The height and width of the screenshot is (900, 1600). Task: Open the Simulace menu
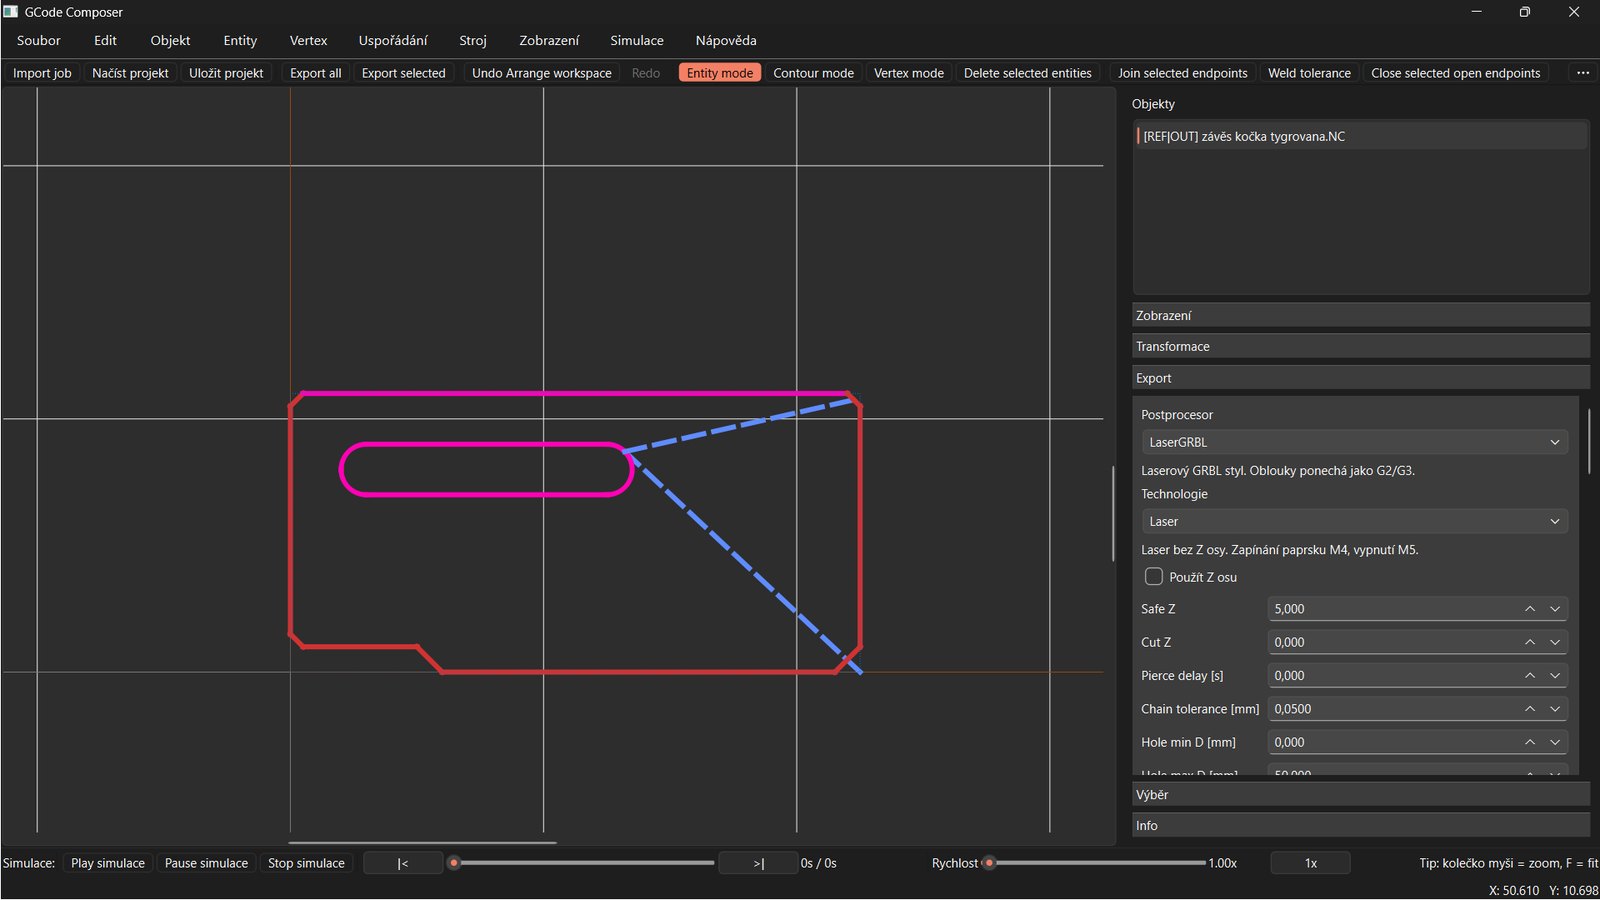coord(636,41)
